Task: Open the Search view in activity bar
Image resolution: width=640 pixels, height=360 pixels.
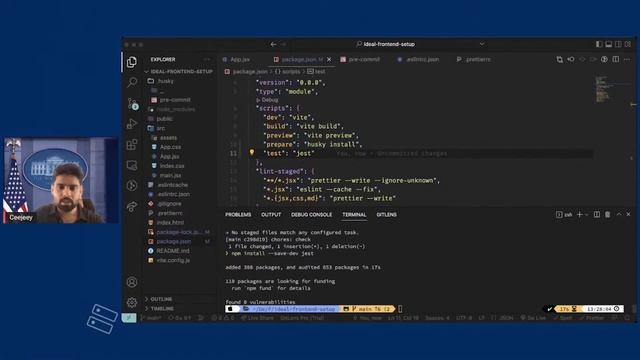Action: (132, 82)
